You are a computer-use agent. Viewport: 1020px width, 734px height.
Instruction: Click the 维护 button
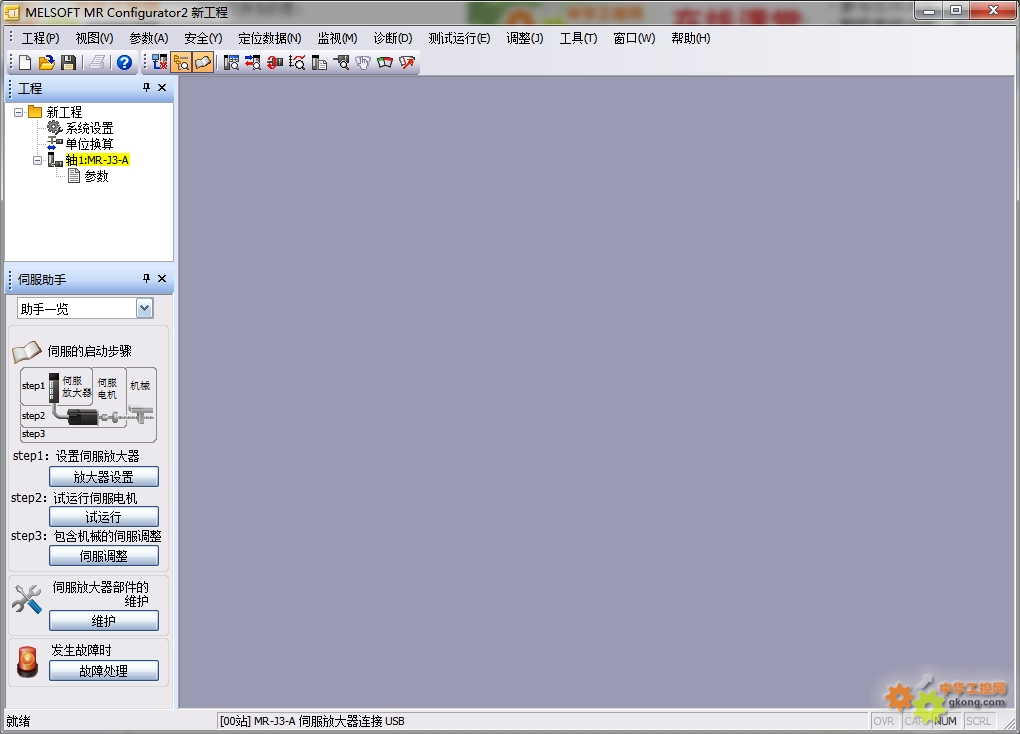(x=104, y=621)
